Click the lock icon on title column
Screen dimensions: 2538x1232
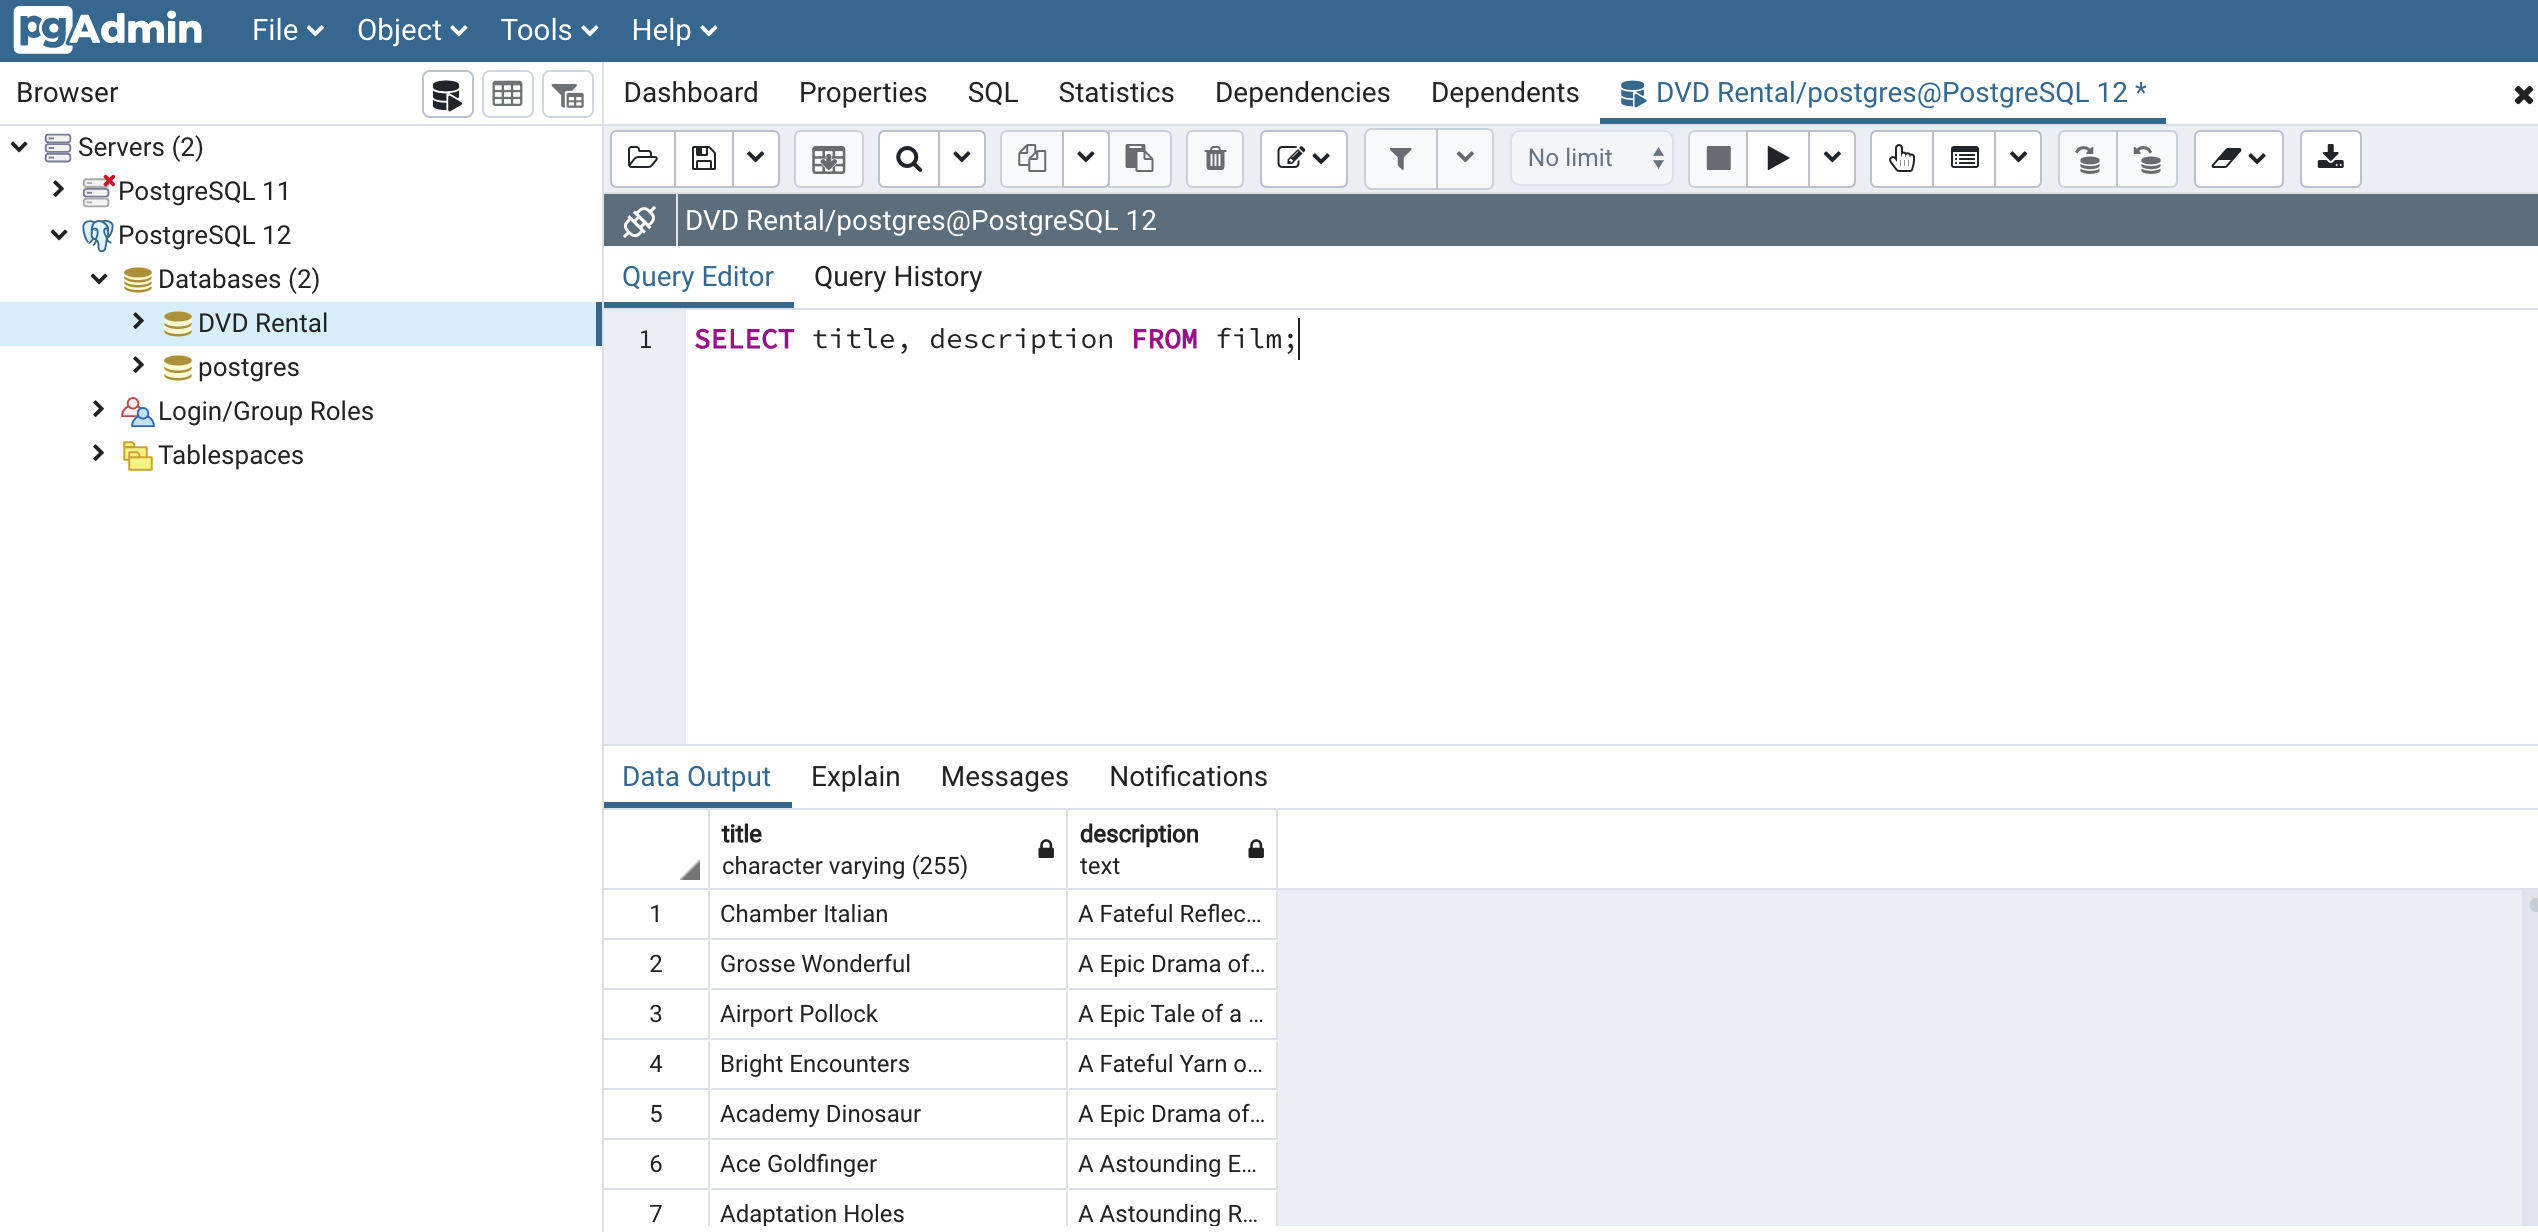click(x=1046, y=849)
